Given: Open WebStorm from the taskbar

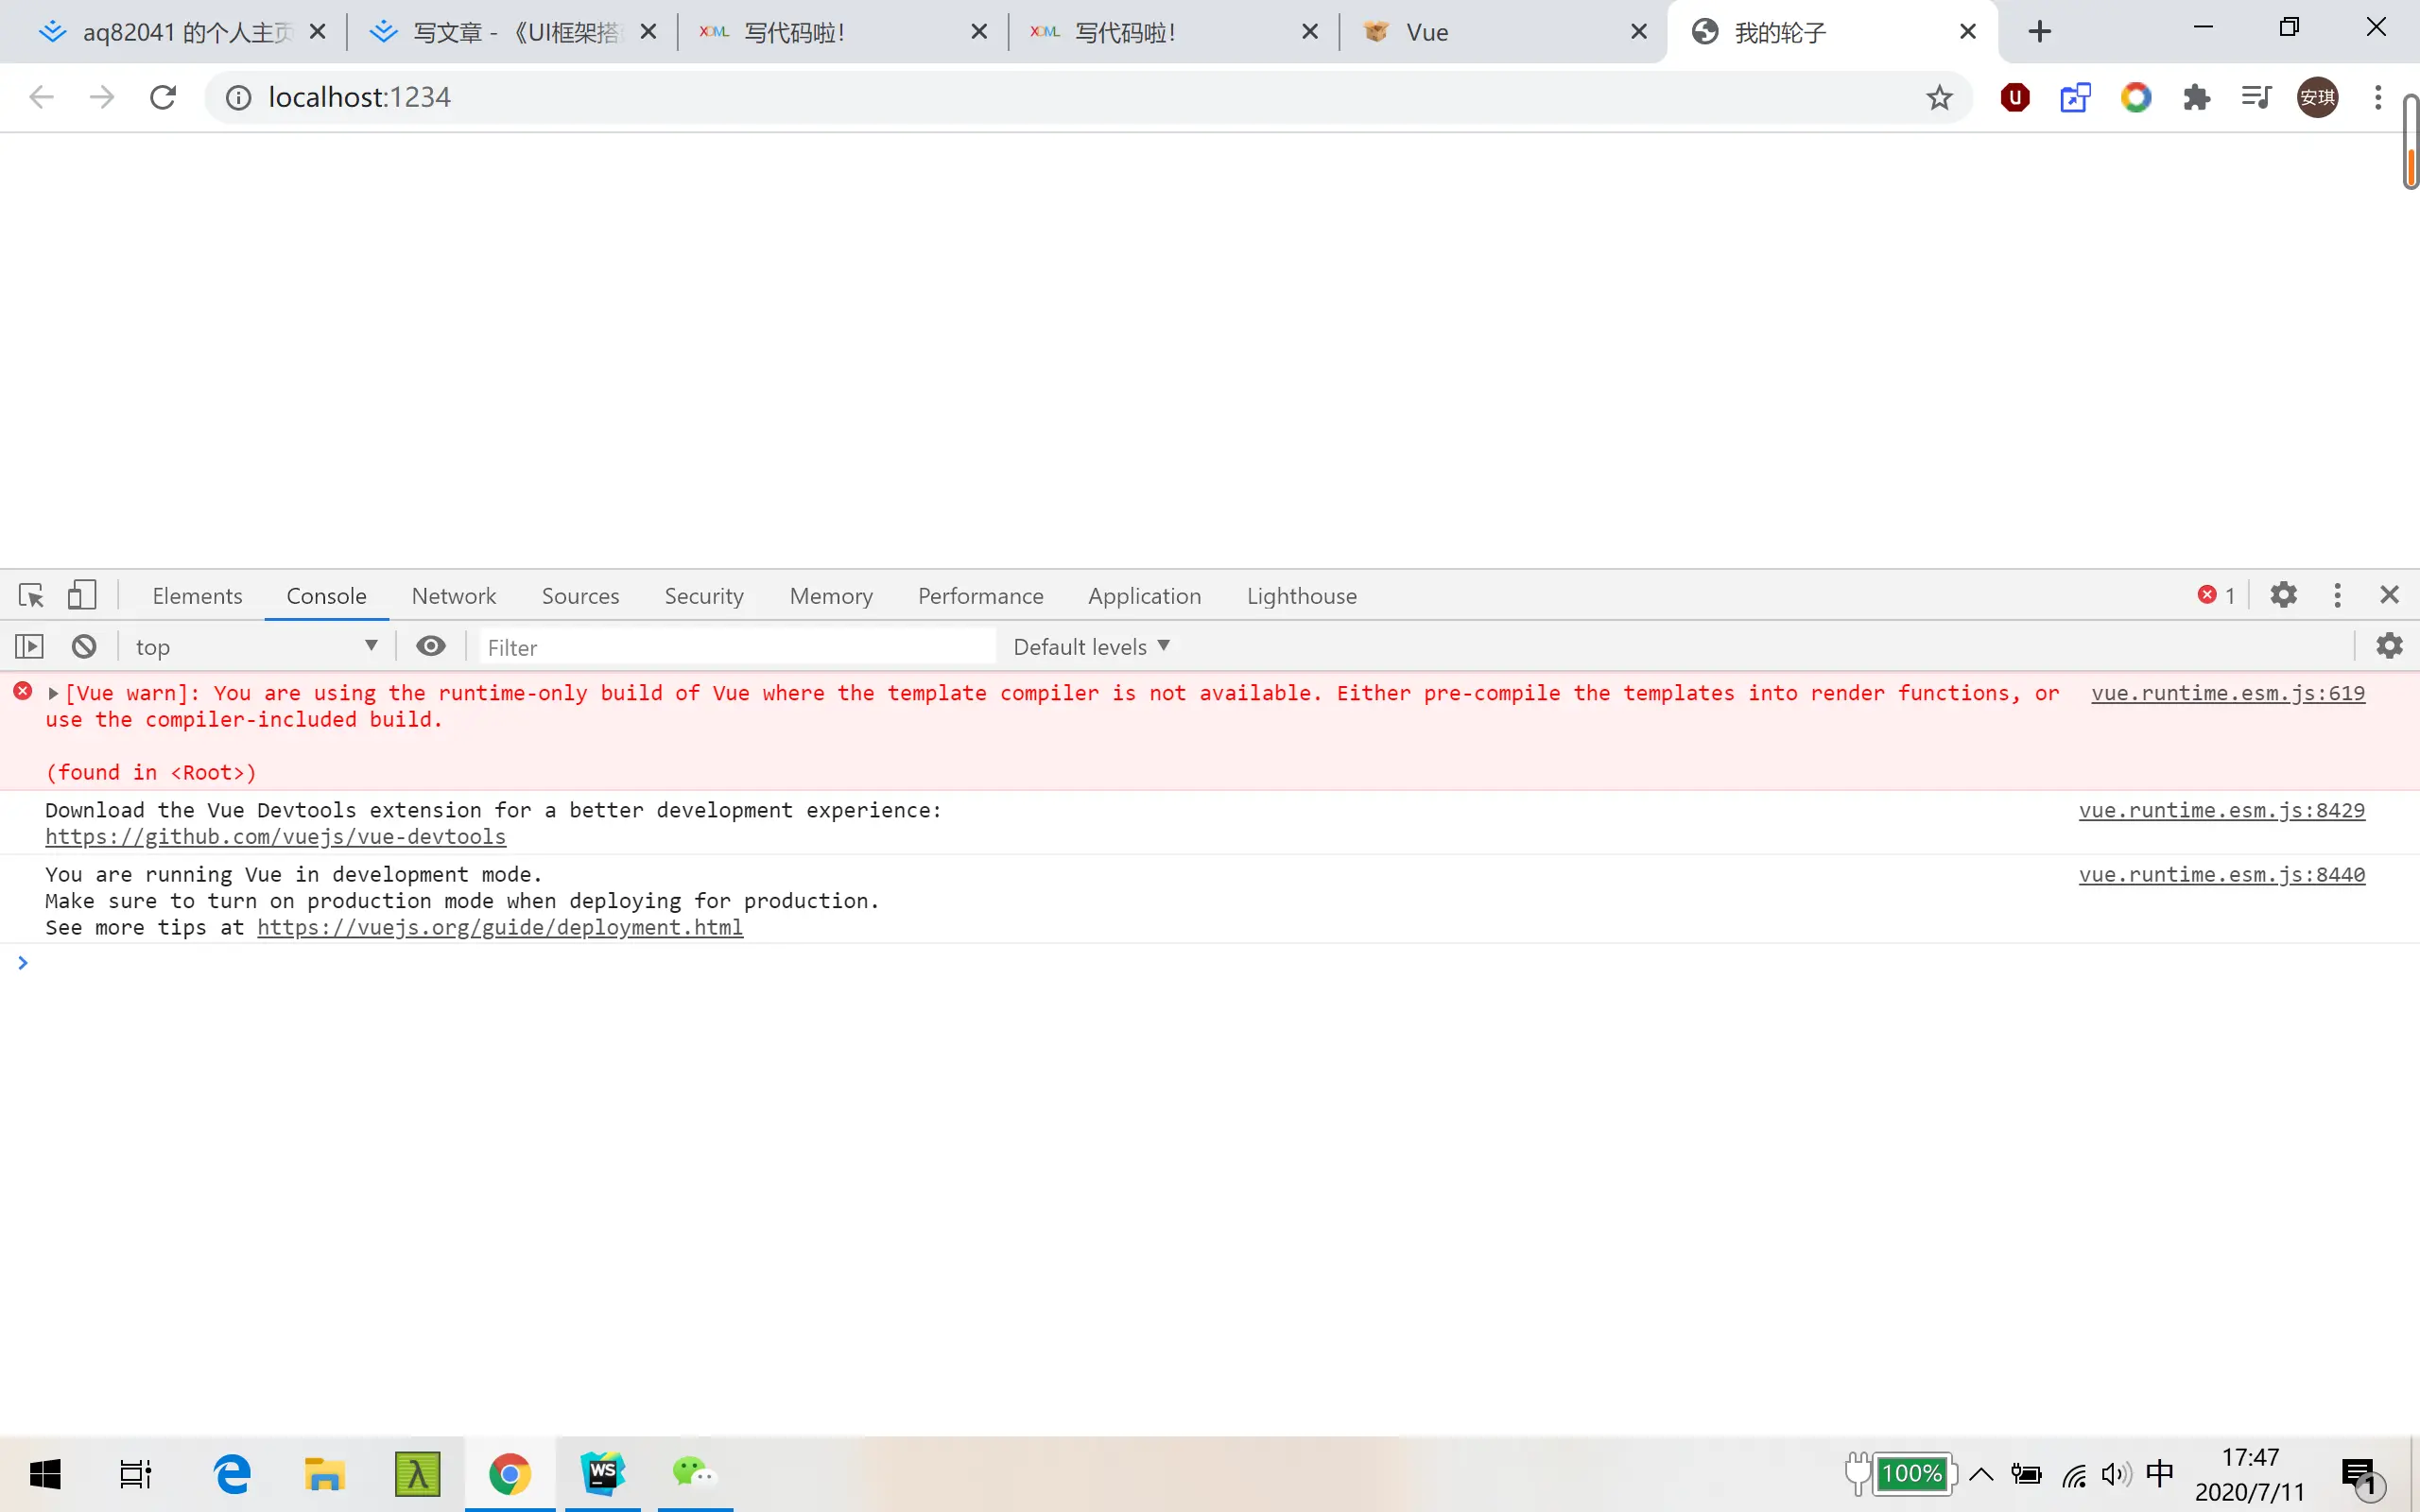Looking at the screenshot, I should [602, 1473].
